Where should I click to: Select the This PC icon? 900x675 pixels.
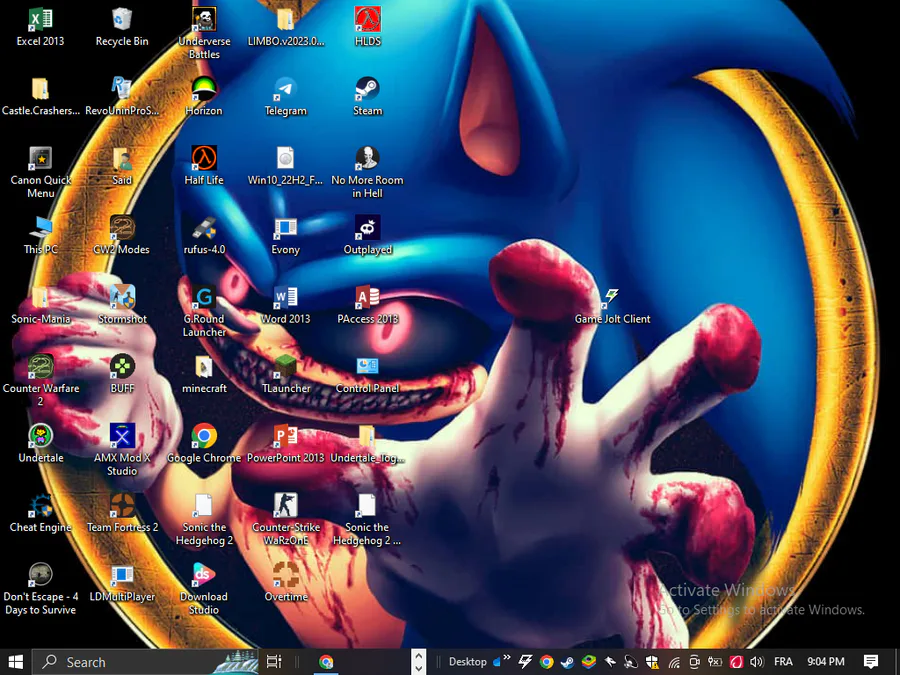(40, 236)
